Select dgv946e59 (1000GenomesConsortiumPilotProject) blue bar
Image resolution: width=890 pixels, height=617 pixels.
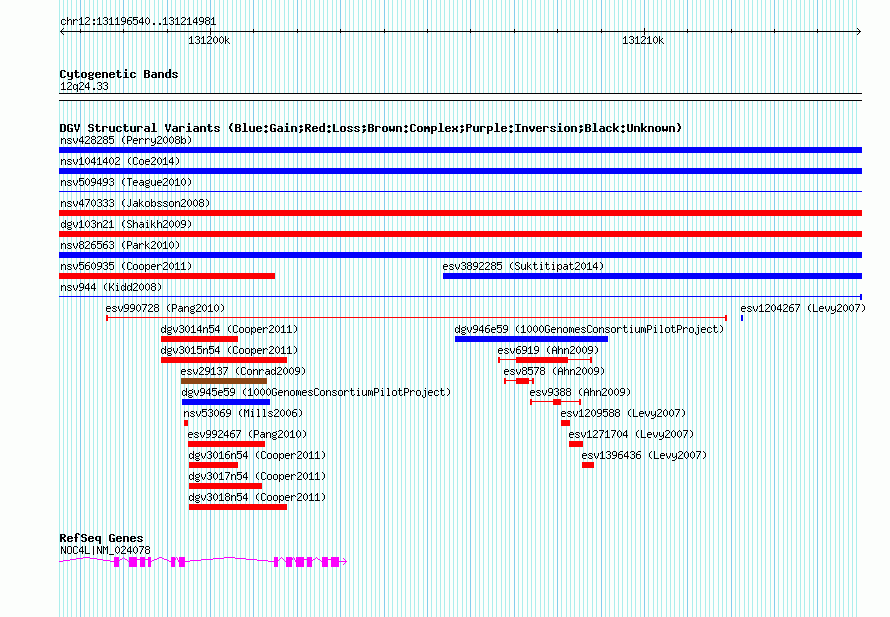[x=531, y=339]
